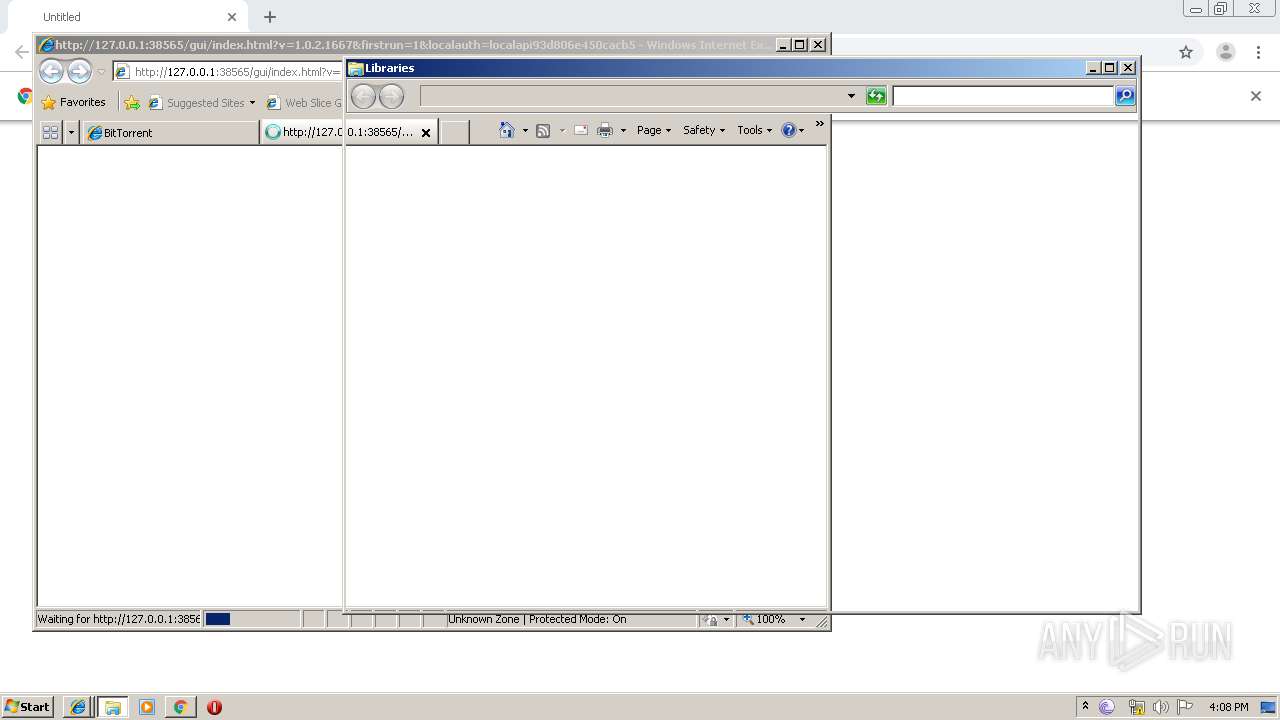1280x720 pixels.
Task: Click the Read Mail icon
Action: pyautogui.click(x=581, y=130)
